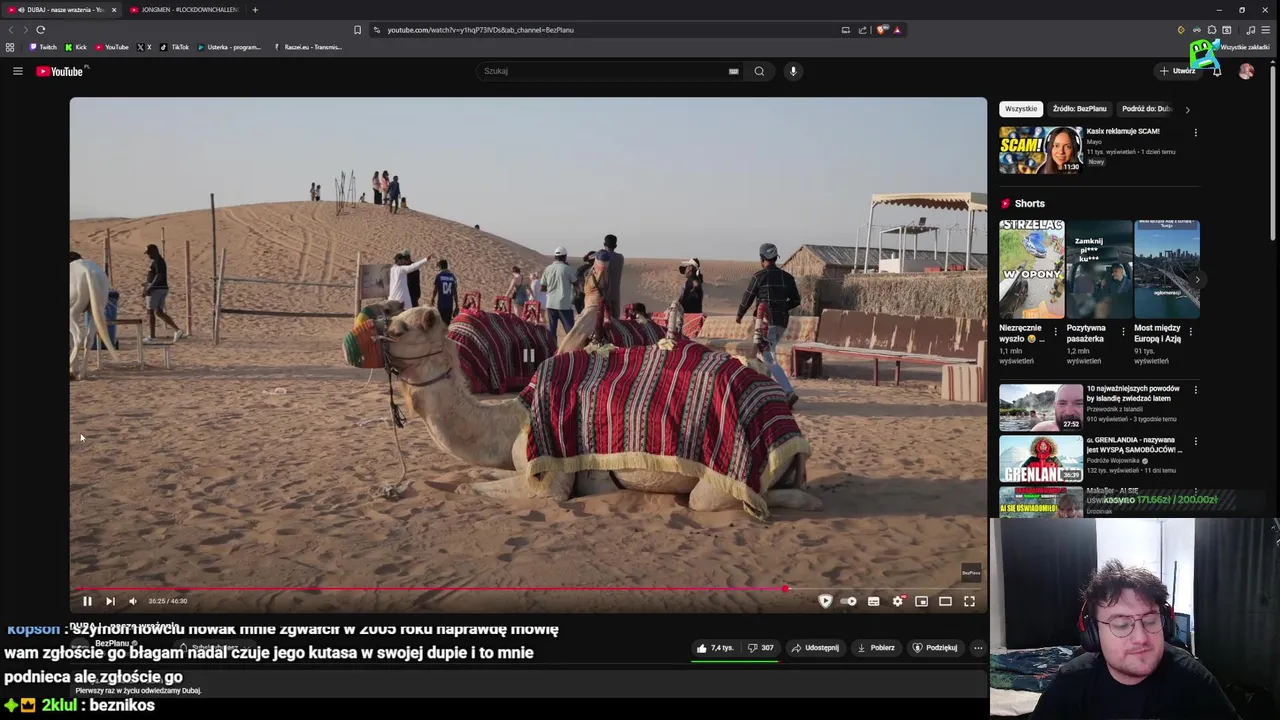This screenshot has height=720, width=1280.
Task: Click the Podziękuj thanks button
Action: (935, 648)
